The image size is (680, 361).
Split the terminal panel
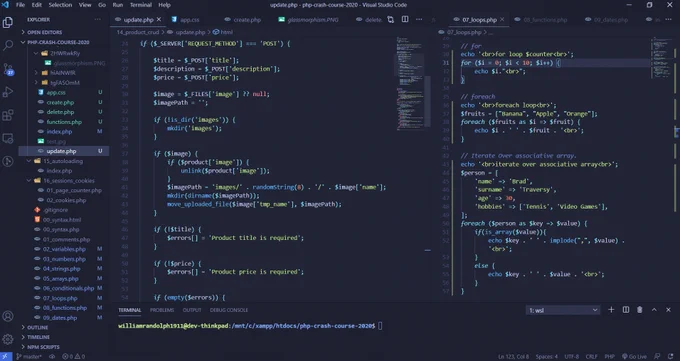(x=626, y=310)
